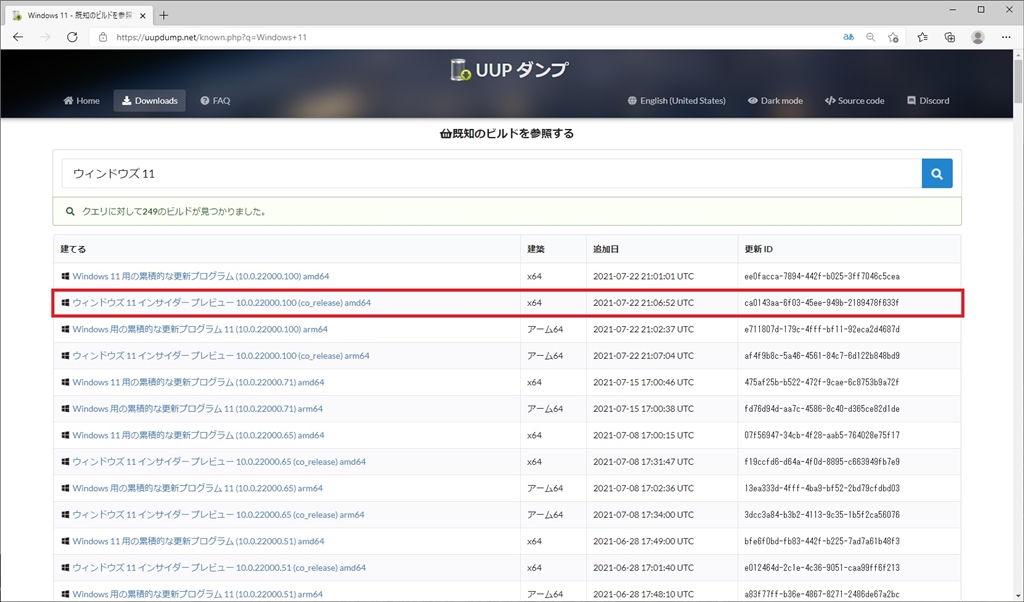Open the Source code link

[854, 101]
